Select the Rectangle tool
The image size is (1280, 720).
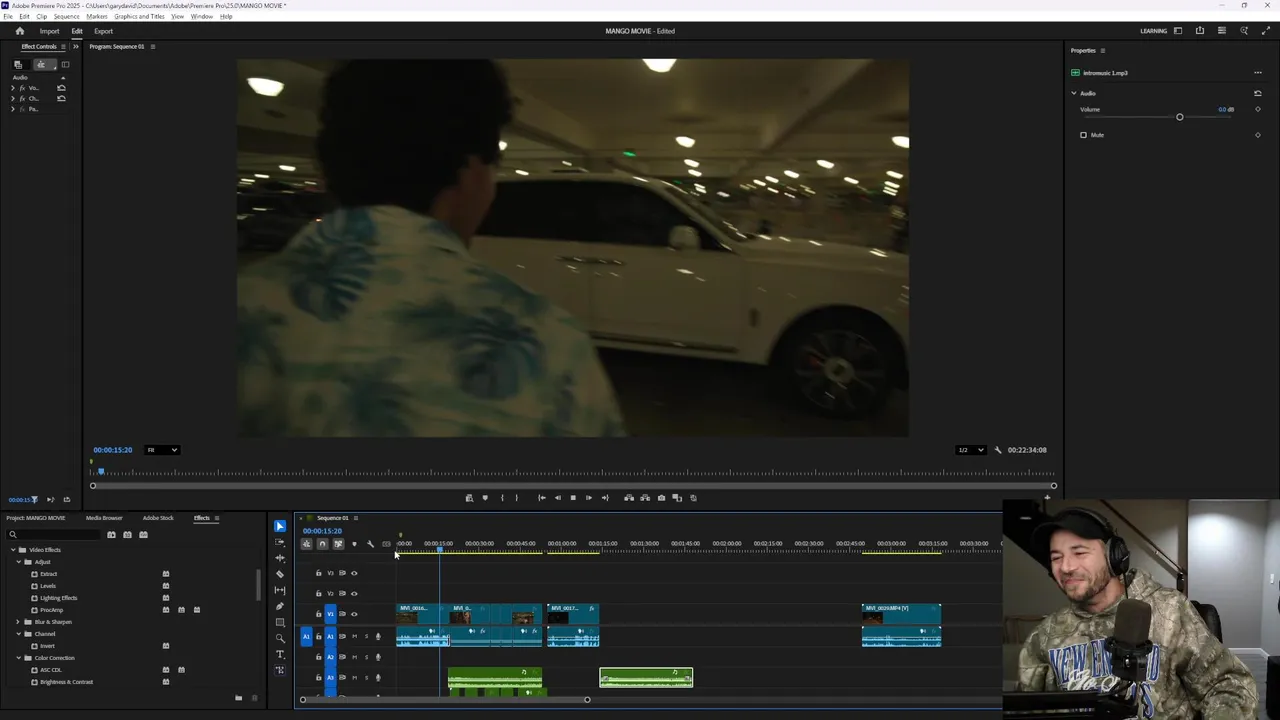(280, 622)
